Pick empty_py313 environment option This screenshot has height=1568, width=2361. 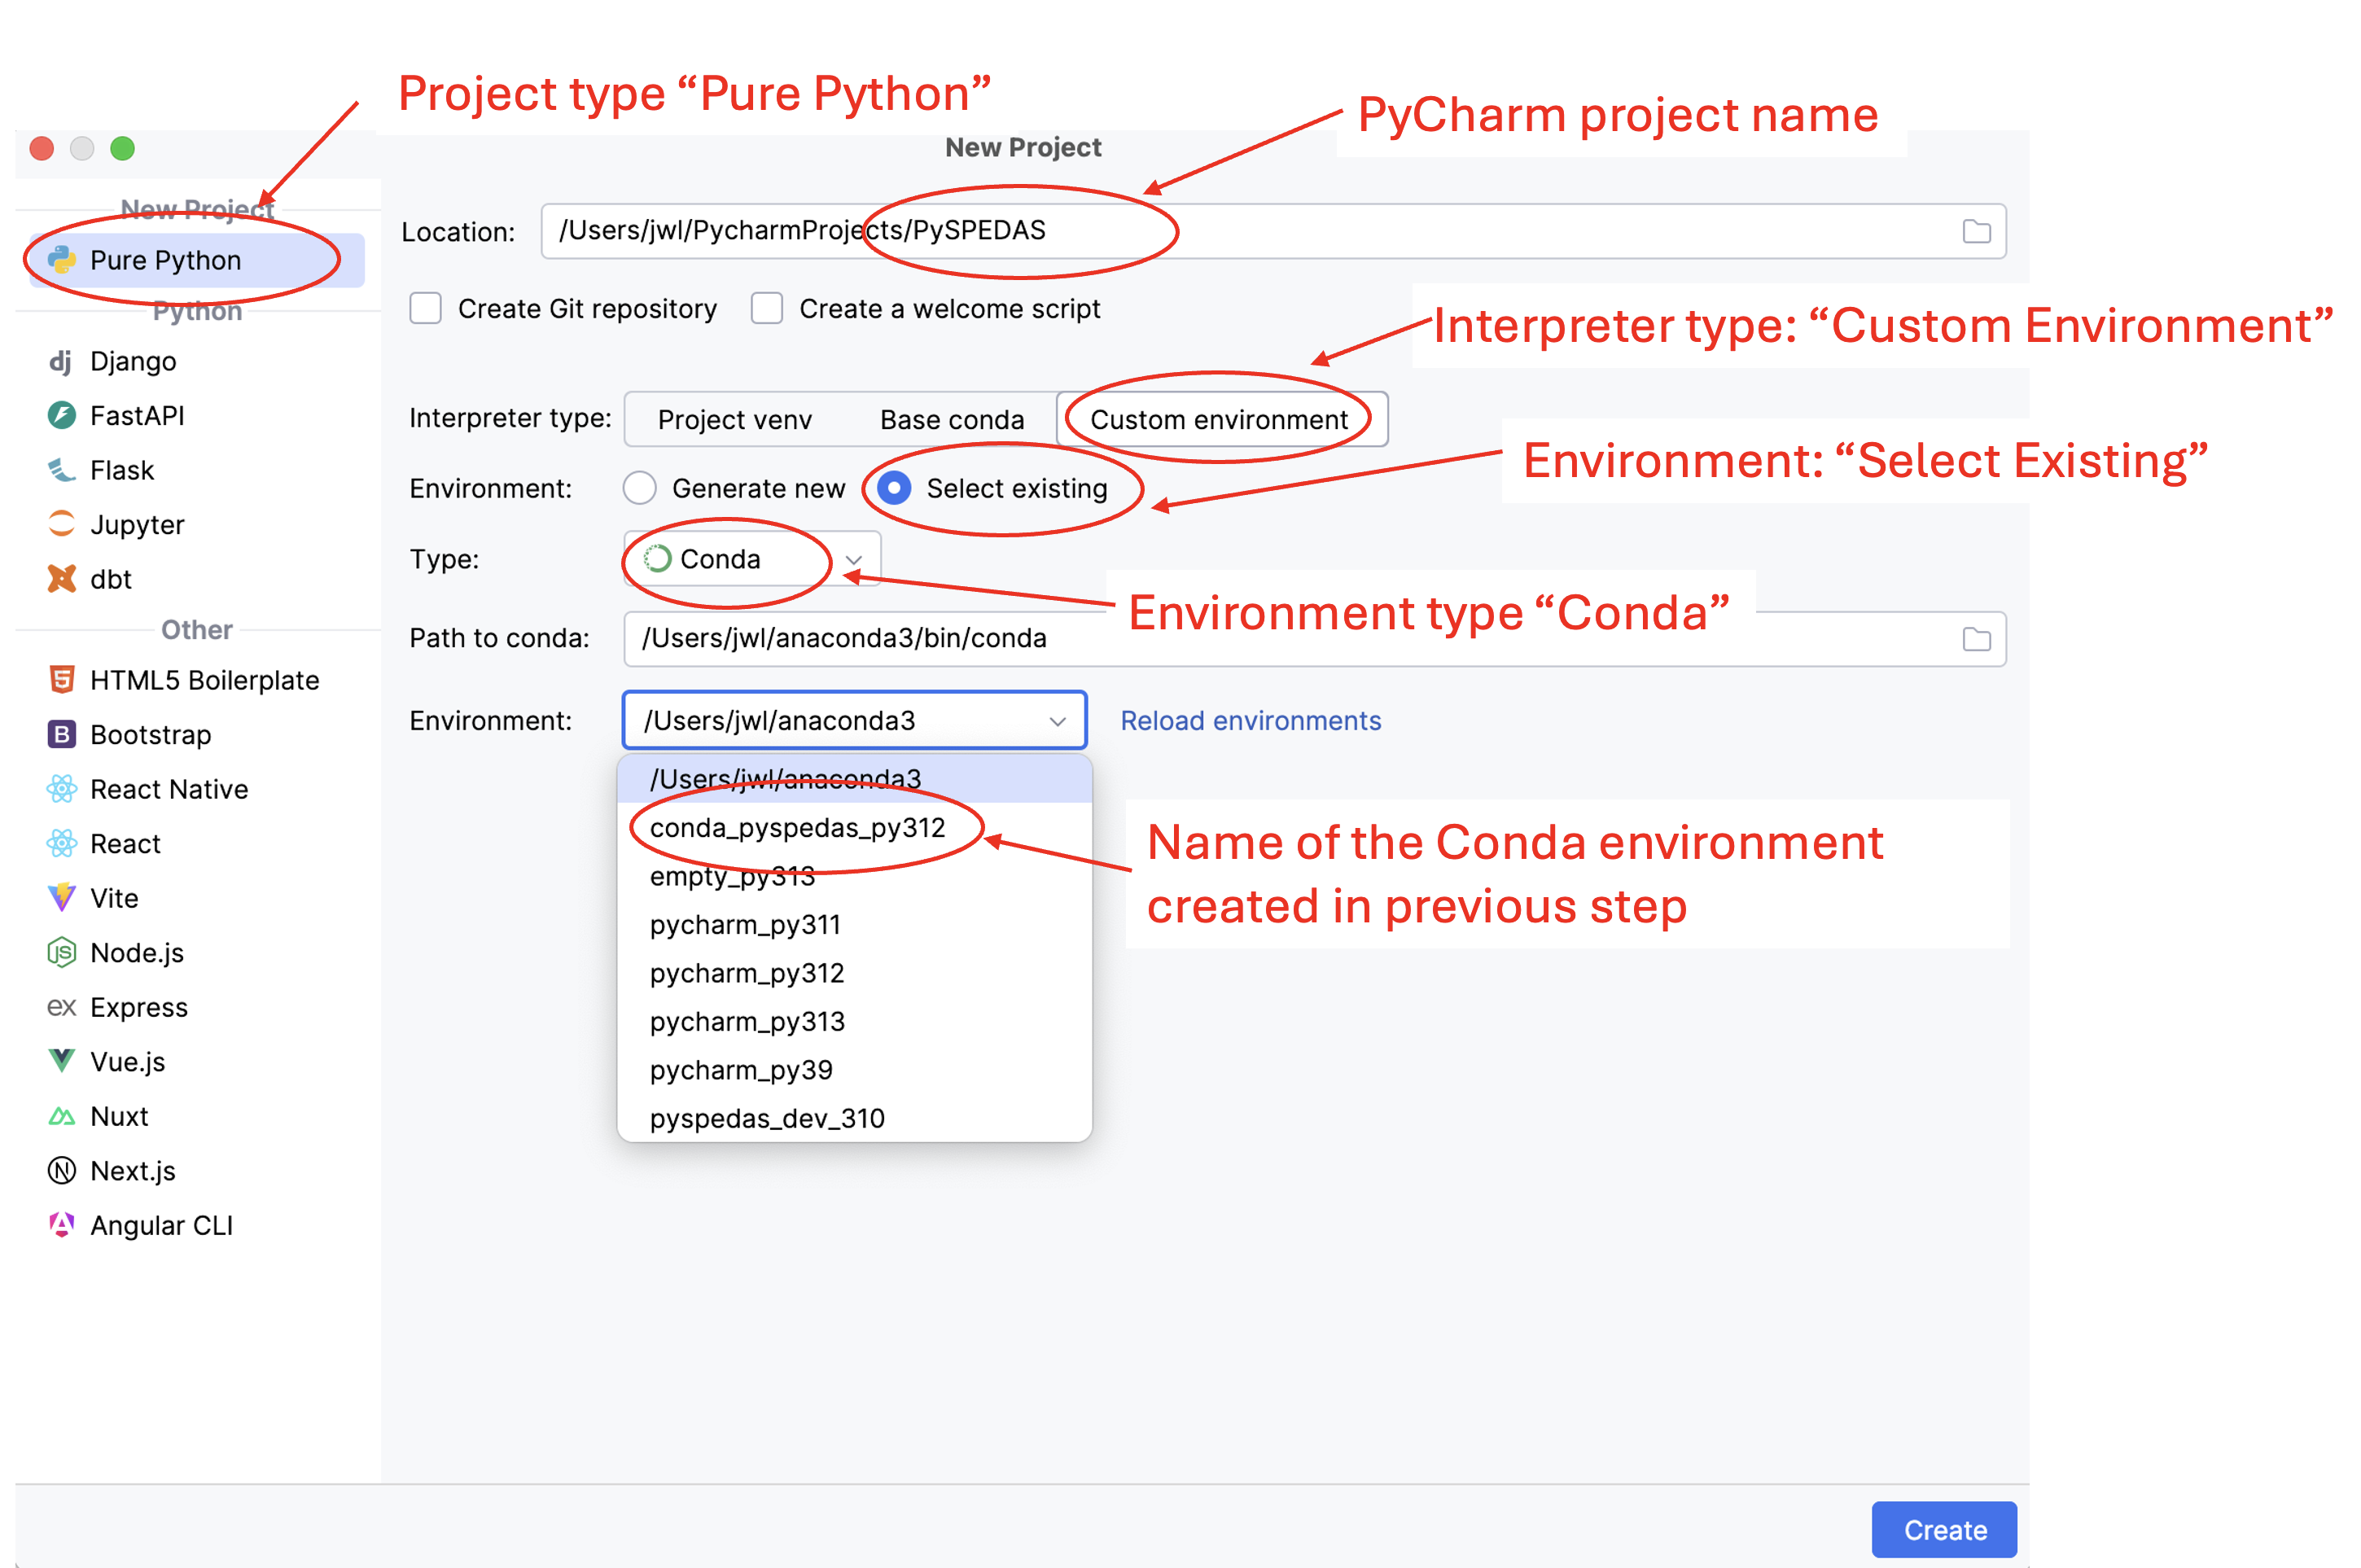[x=855, y=876]
